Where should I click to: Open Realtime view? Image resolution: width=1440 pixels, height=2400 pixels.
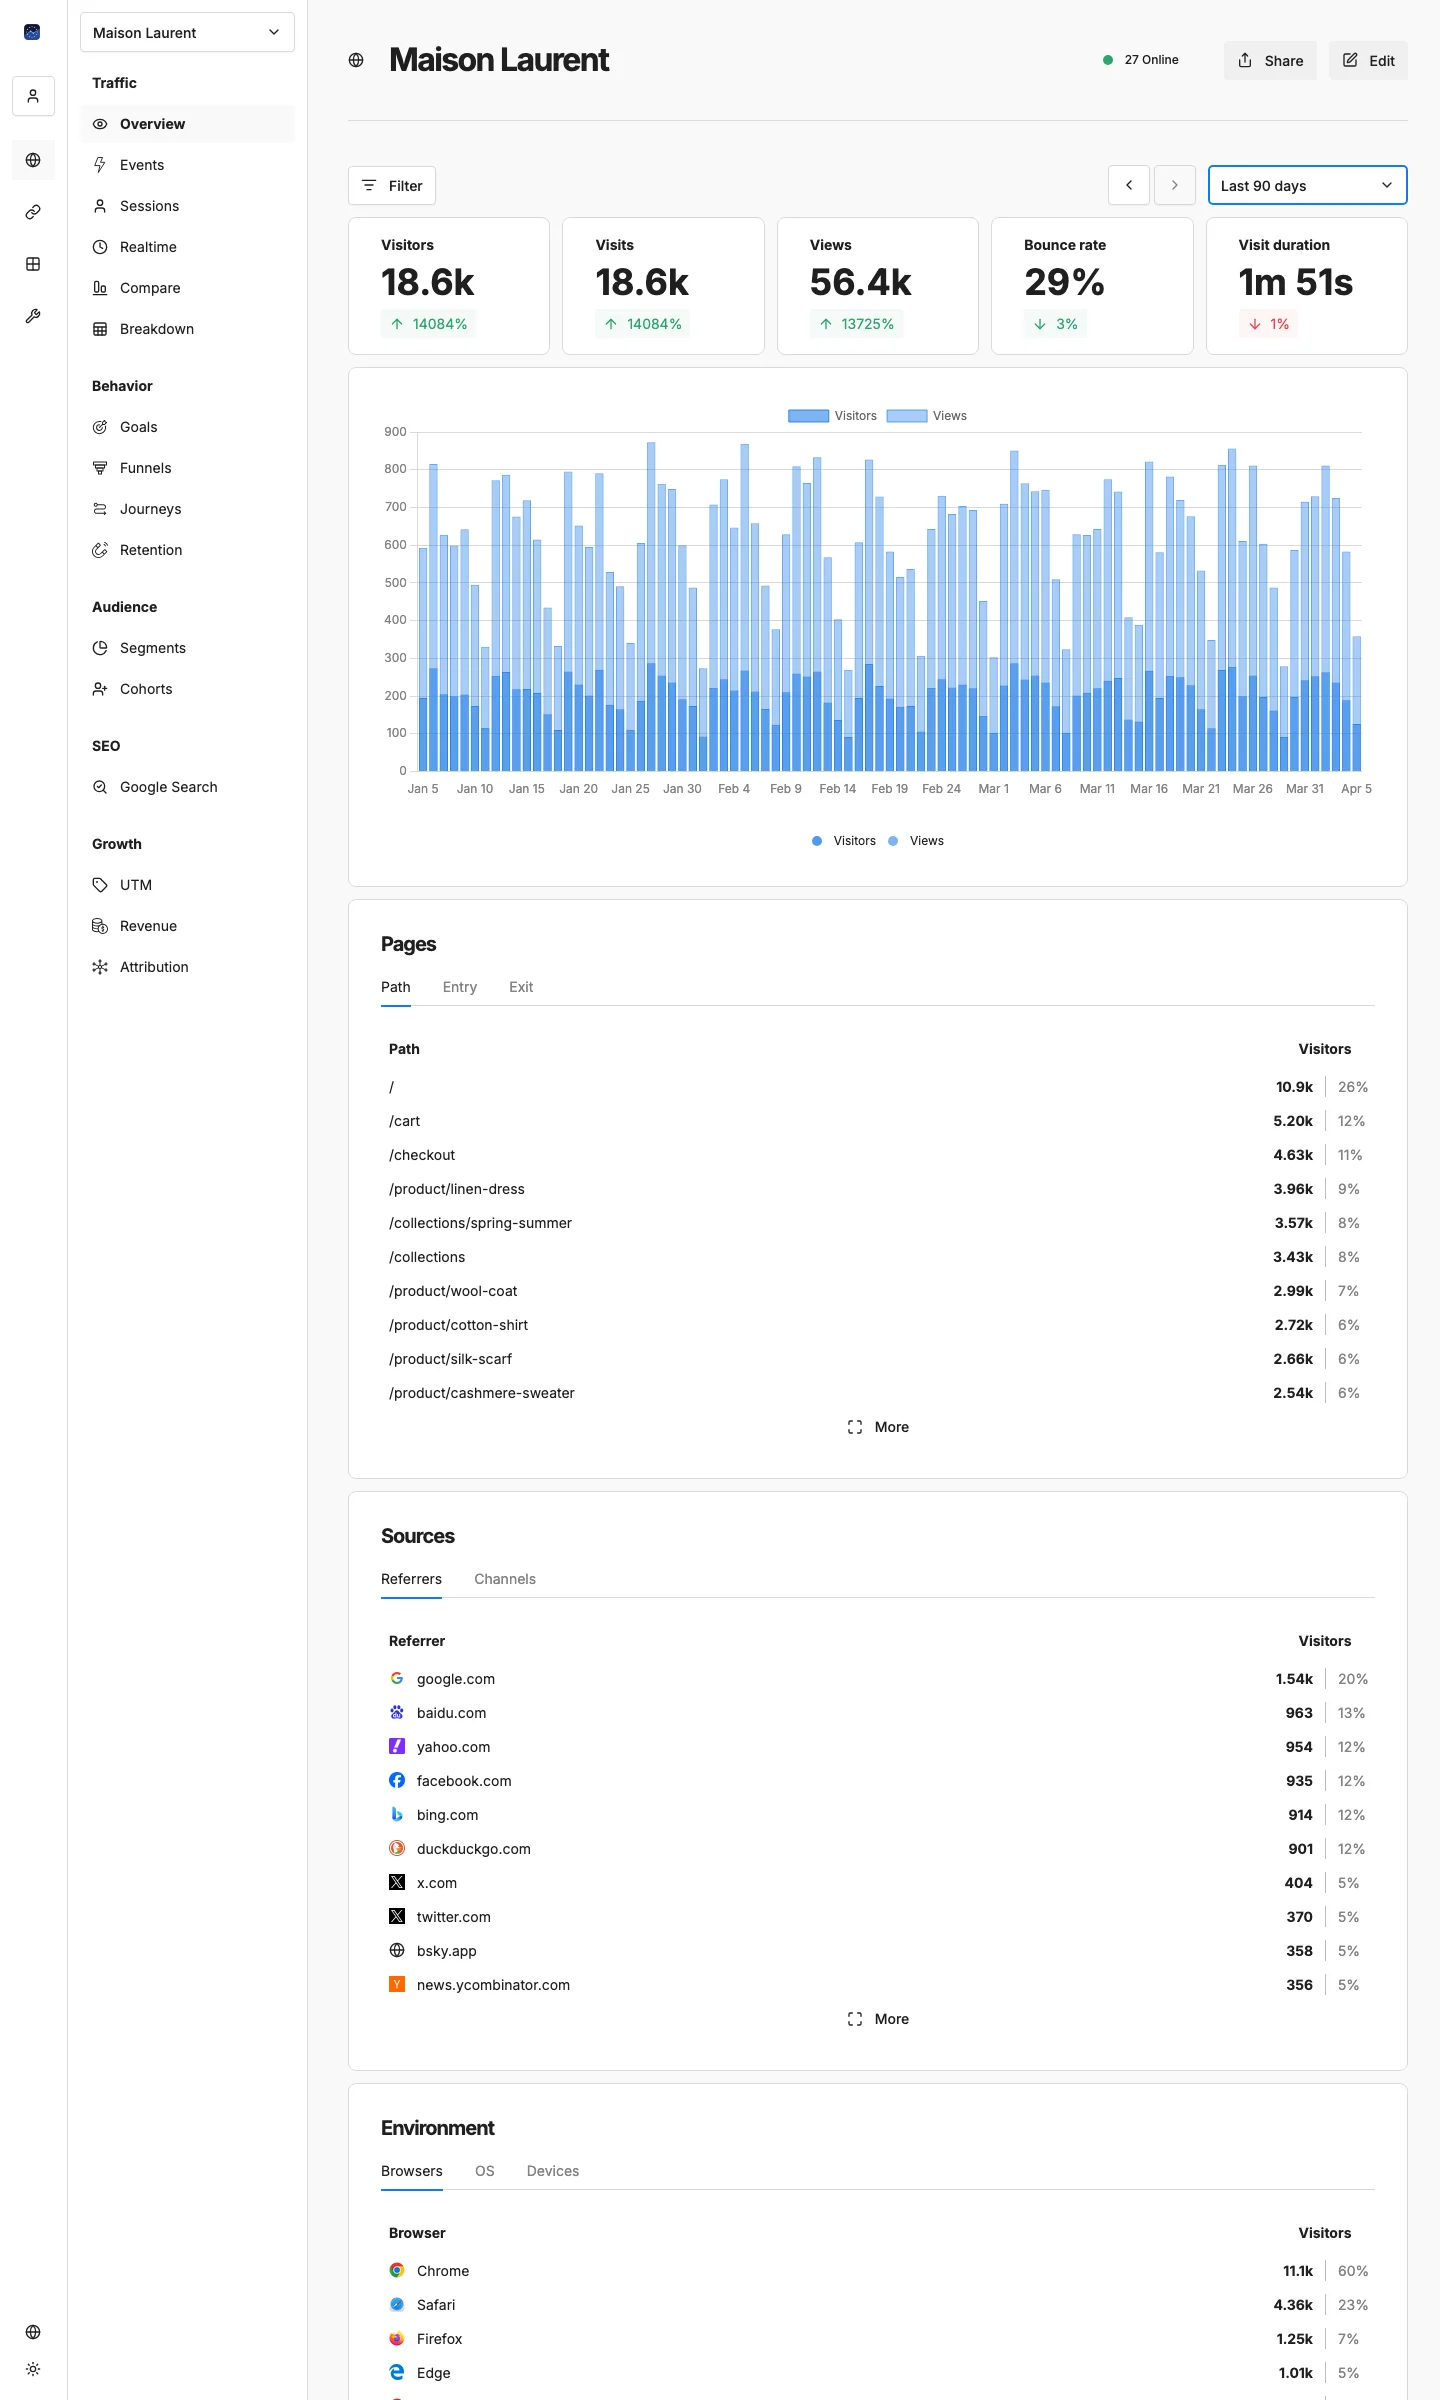187,247
